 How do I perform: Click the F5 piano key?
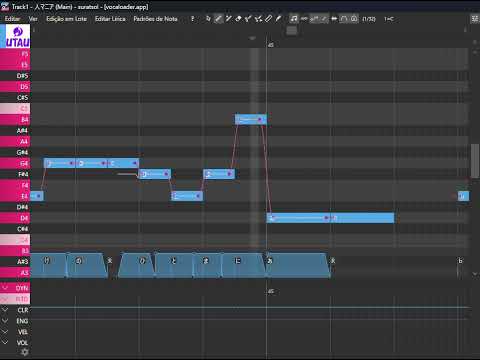click(x=15, y=54)
